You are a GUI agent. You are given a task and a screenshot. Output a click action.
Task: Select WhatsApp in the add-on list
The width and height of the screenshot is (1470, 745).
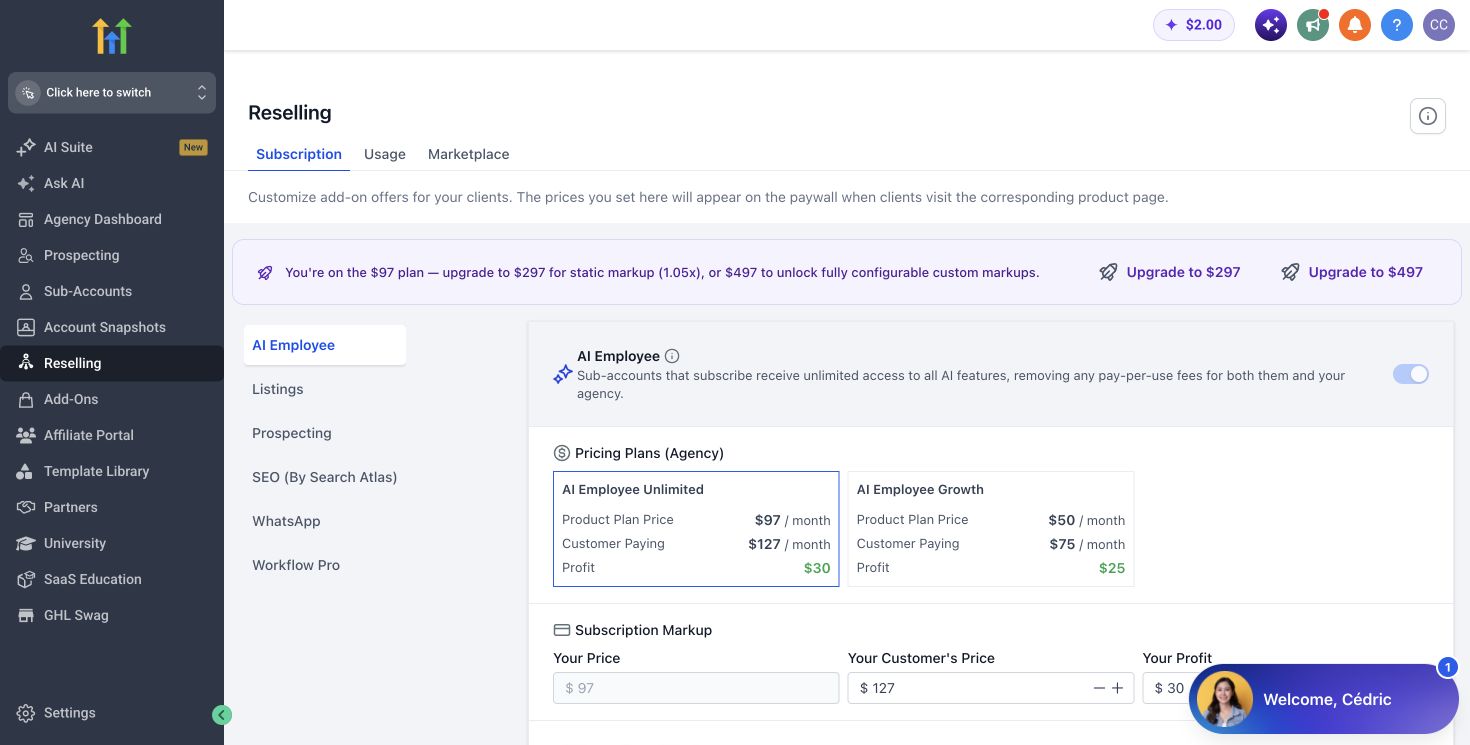[325, 521]
